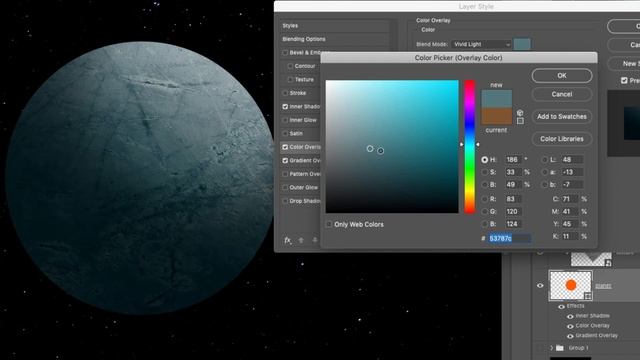This screenshot has width=640, height=360.
Task: Hide the Gradient Overlay effect eye
Action: coord(570,336)
